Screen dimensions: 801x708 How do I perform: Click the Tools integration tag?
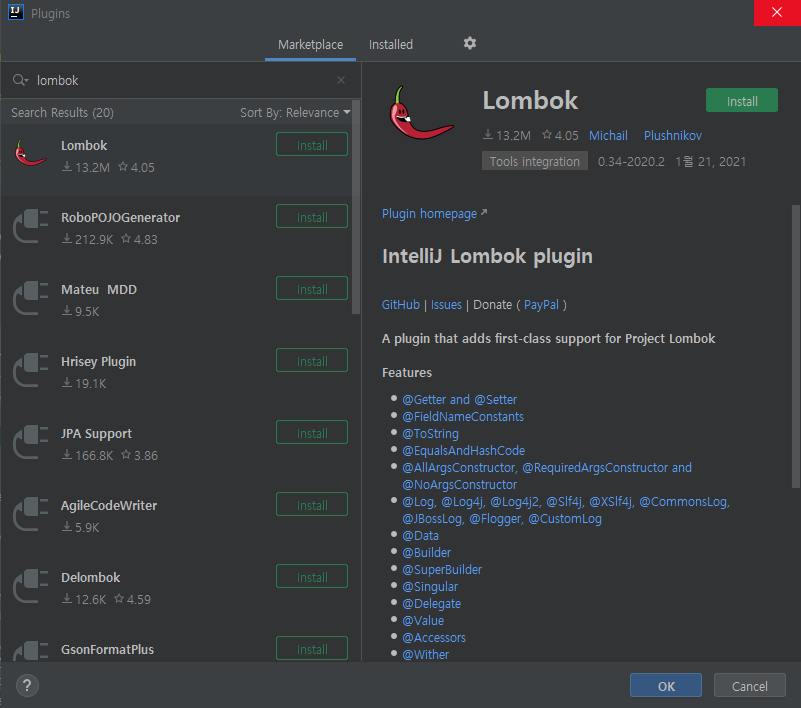point(534,161)
